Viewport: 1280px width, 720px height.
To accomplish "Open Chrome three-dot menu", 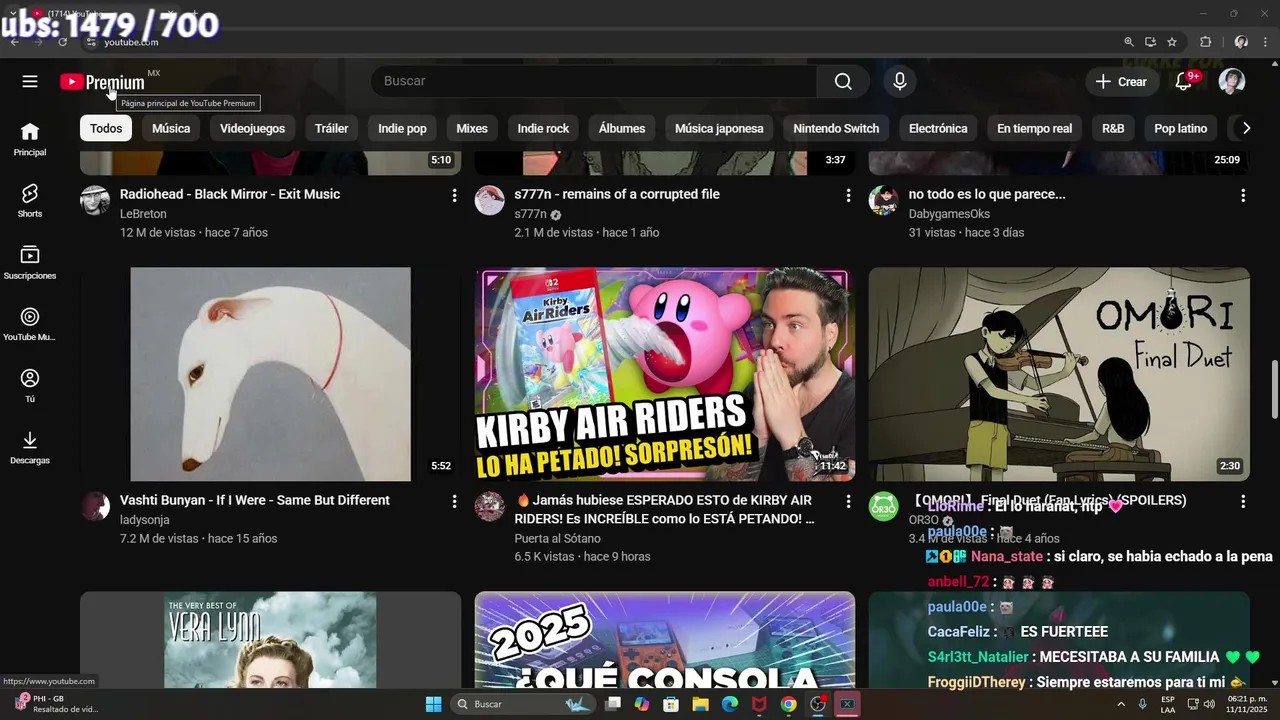I will 1266,42.
